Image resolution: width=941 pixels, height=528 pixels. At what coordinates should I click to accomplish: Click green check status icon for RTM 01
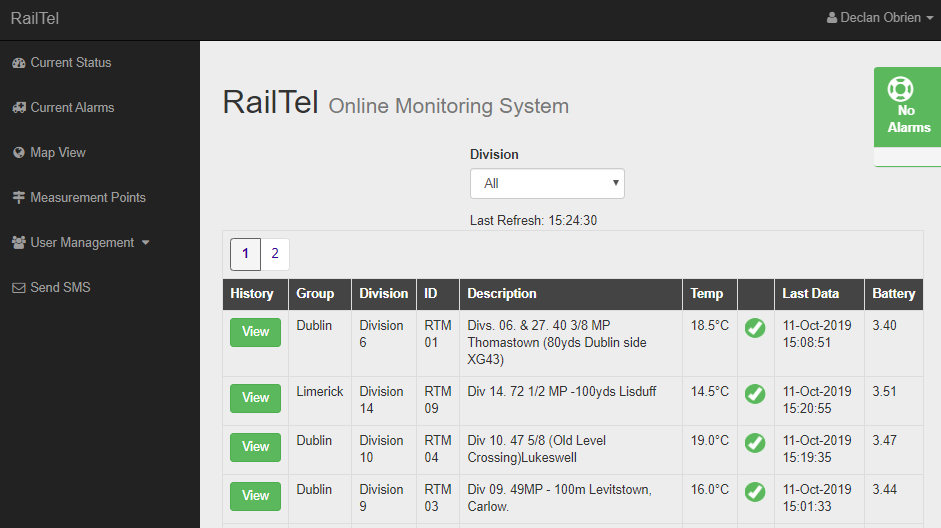tap(755, 328)
